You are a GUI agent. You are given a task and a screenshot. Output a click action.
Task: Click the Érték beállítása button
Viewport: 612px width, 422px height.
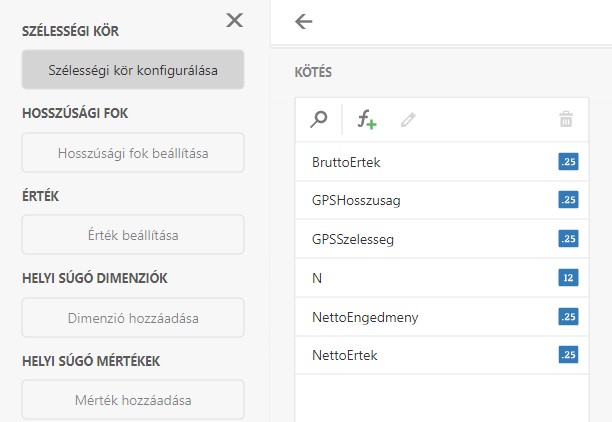tap(132, 235)
